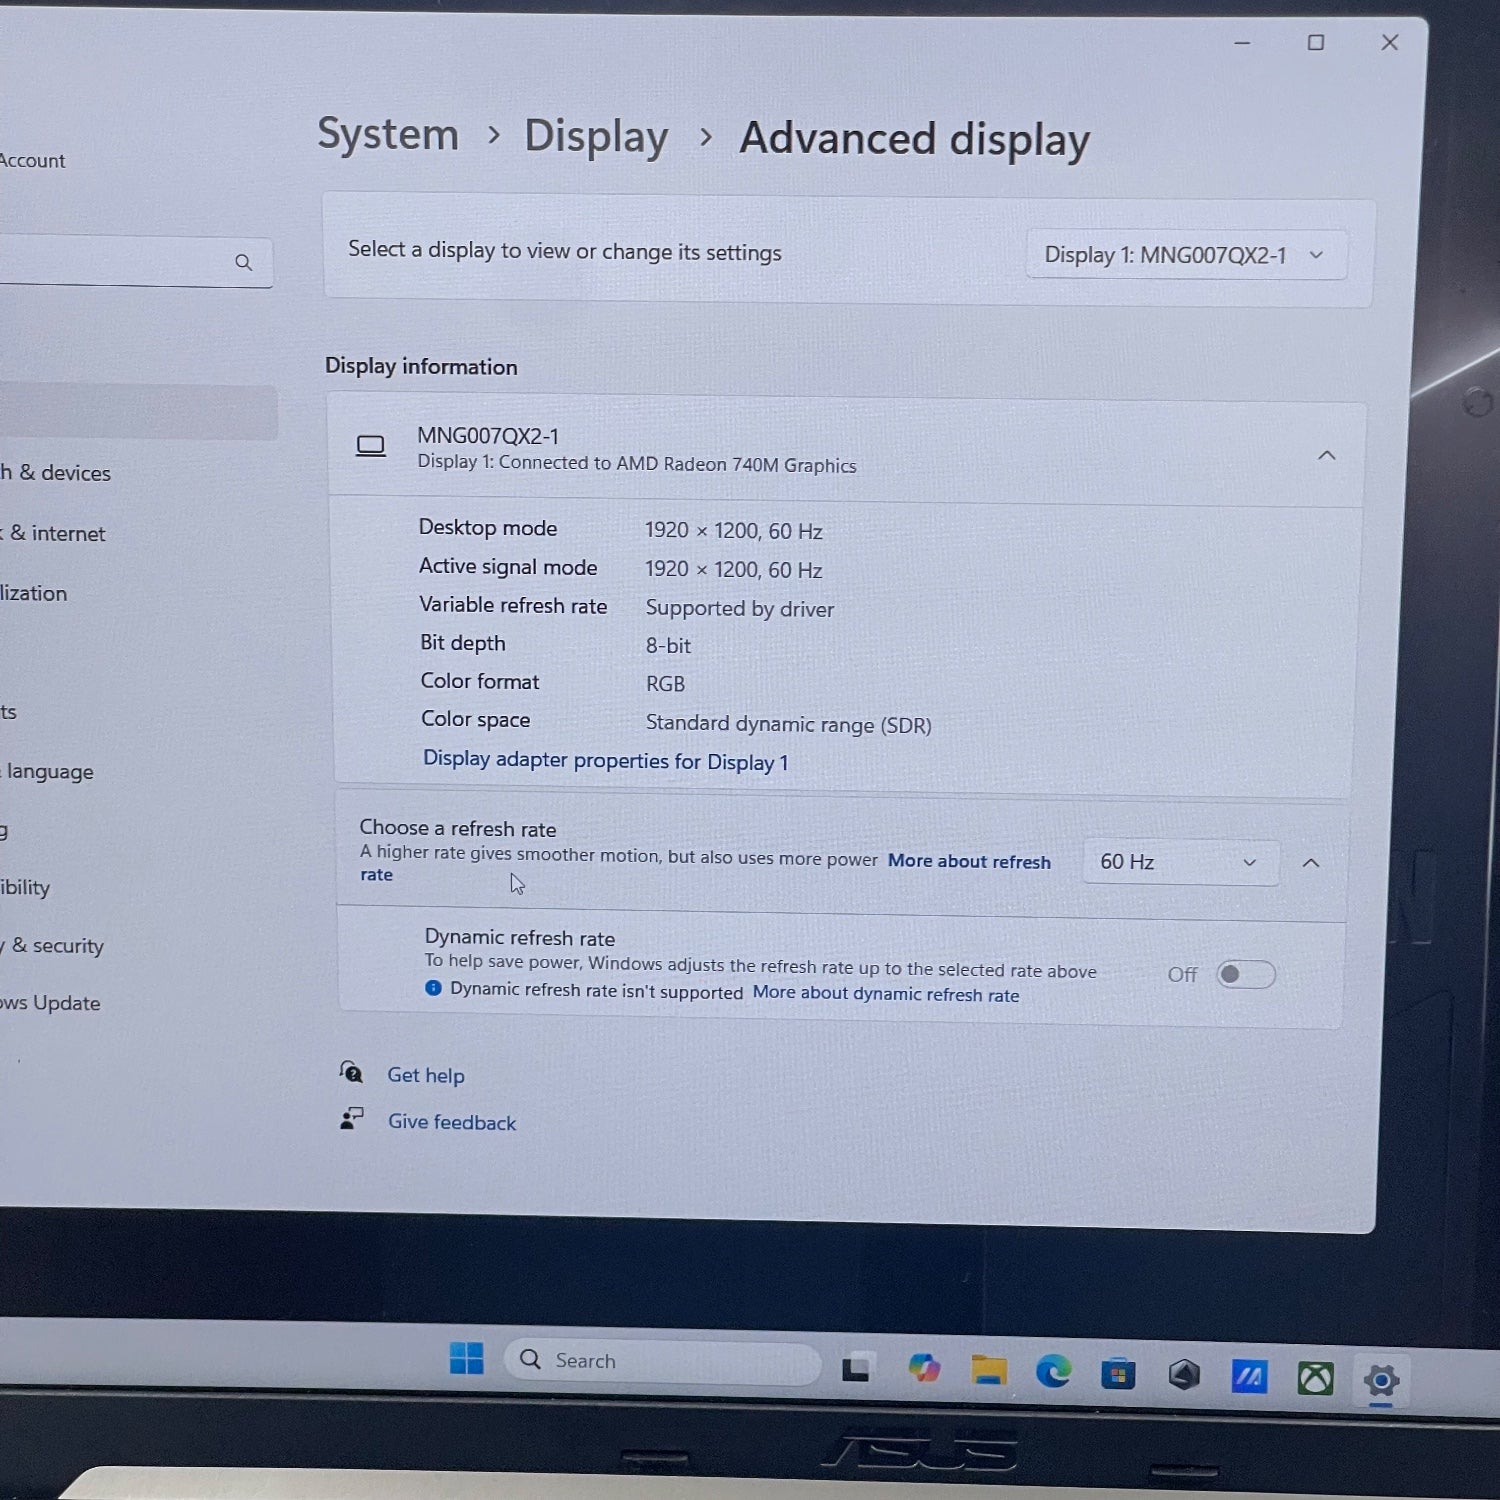Collapse the MNG007QX2-1 display information section

(1326, 456)
